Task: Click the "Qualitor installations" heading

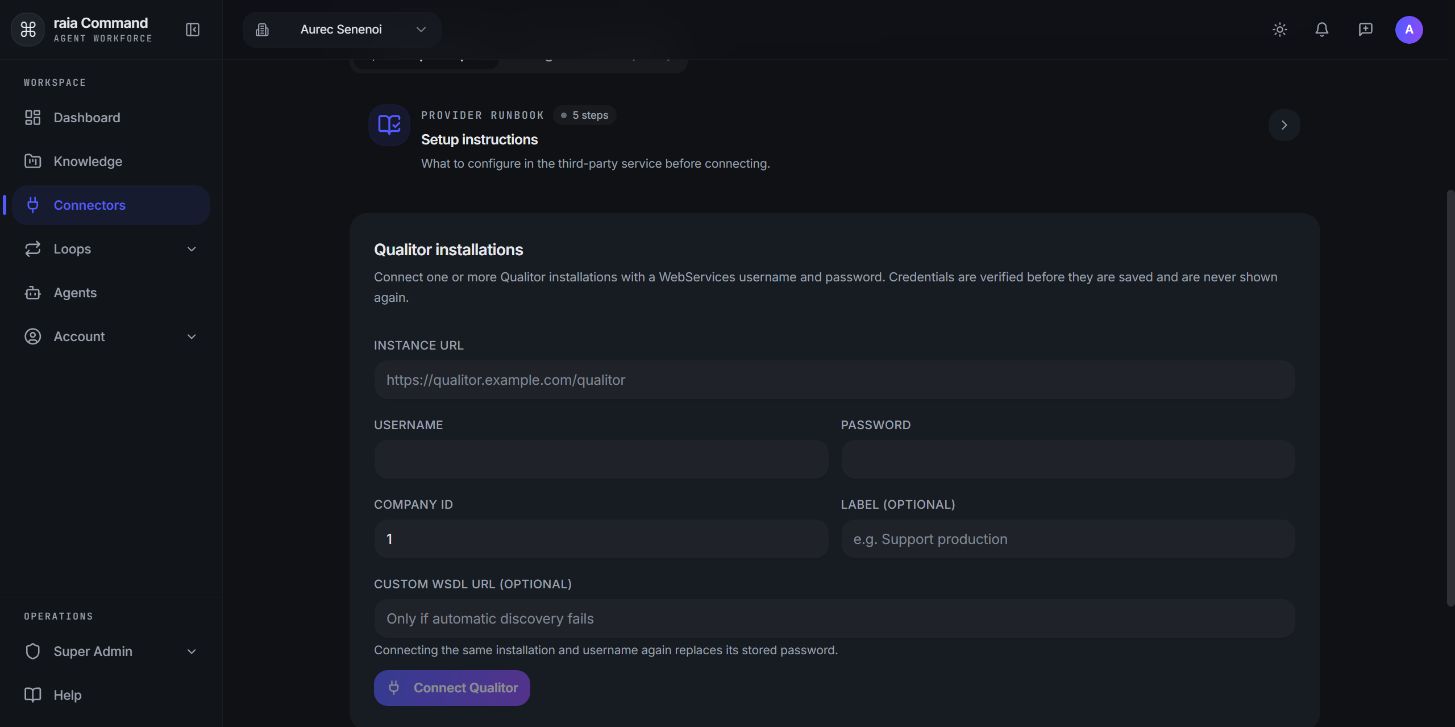Action: 449,250
